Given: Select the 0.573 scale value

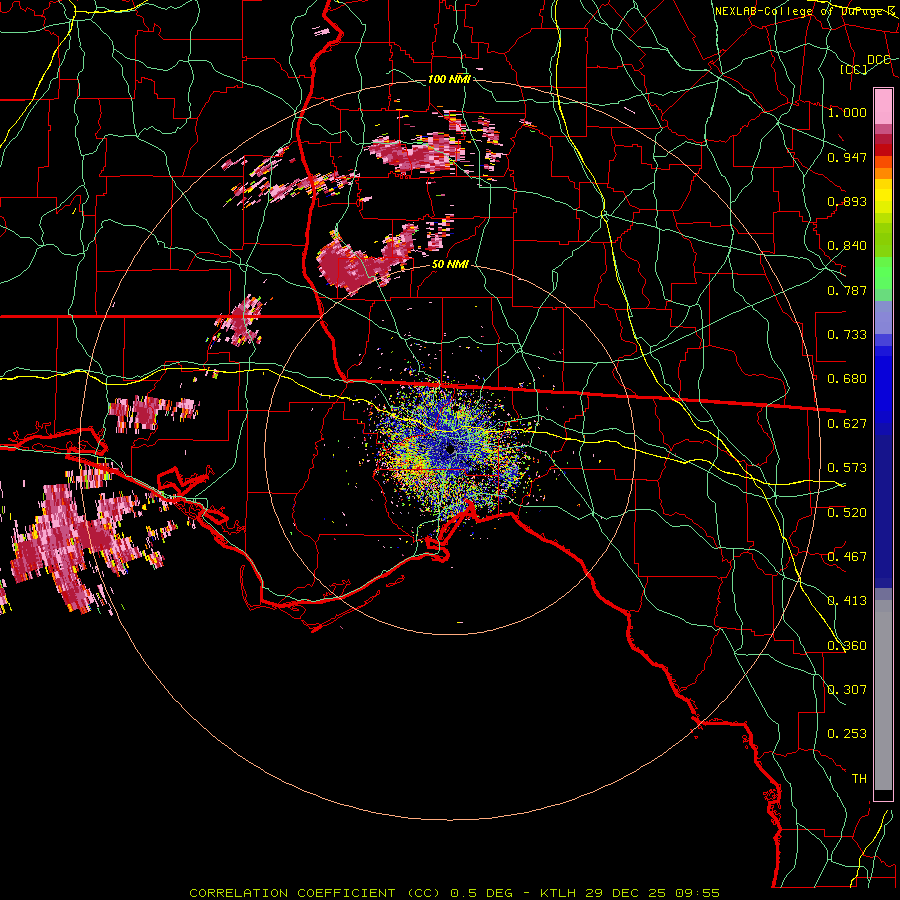Looking at the screenshot, I should click(847, 468).
